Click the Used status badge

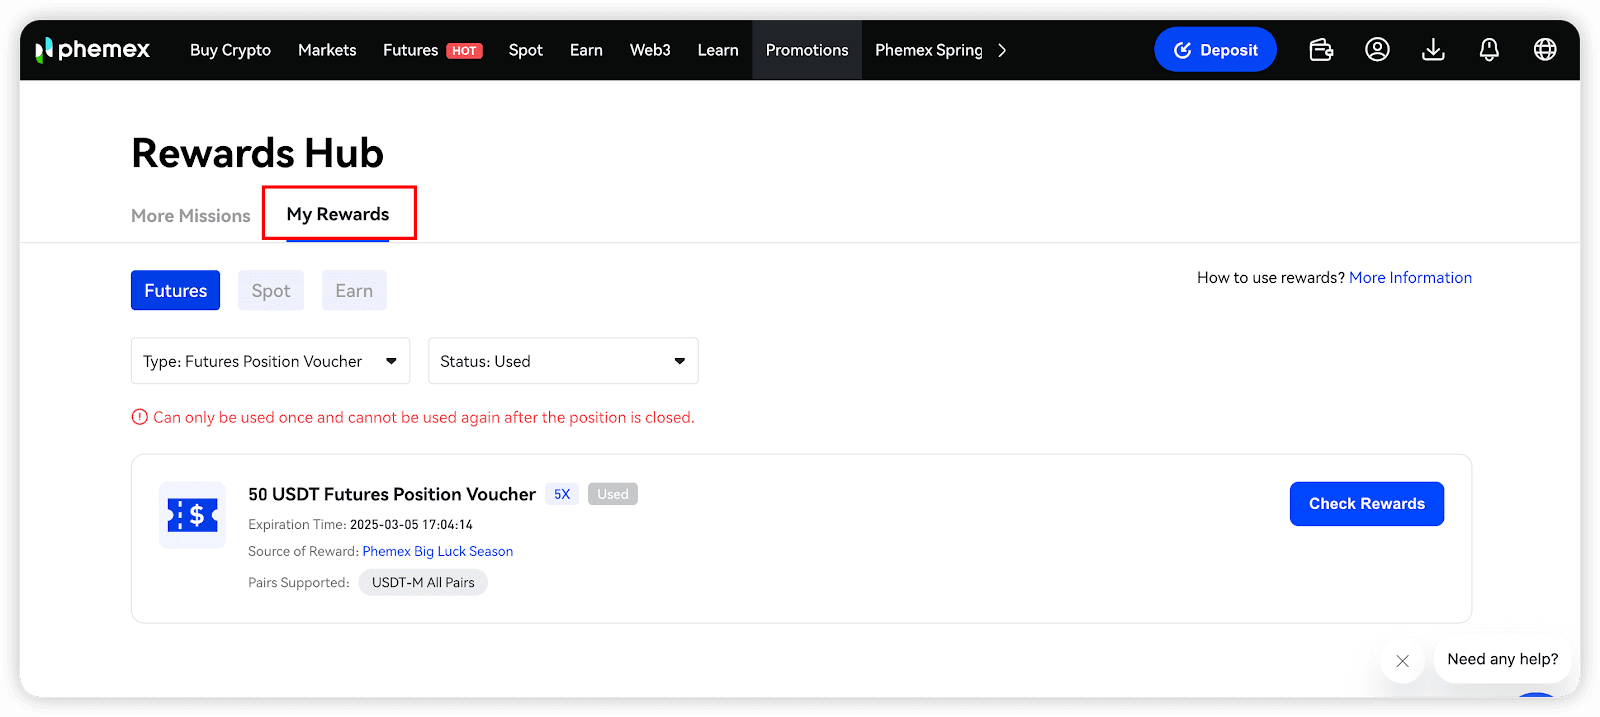[x=613, y=494]
